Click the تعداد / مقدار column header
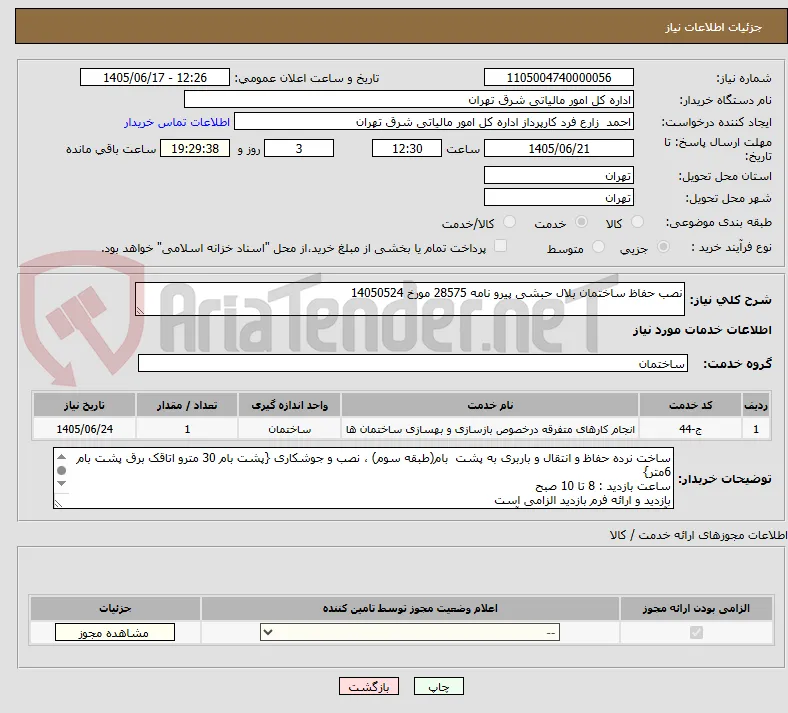 [x=187, y=405]
